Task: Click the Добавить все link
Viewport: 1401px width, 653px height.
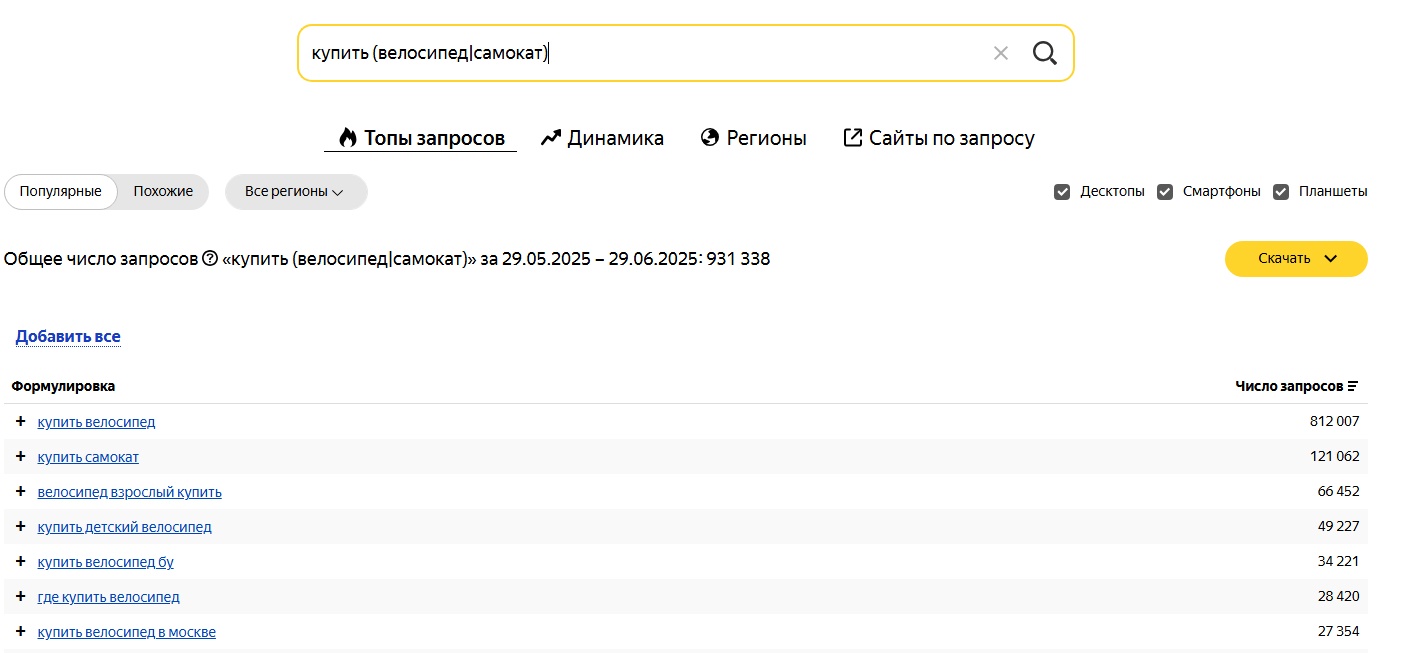Action: point(67,336)
